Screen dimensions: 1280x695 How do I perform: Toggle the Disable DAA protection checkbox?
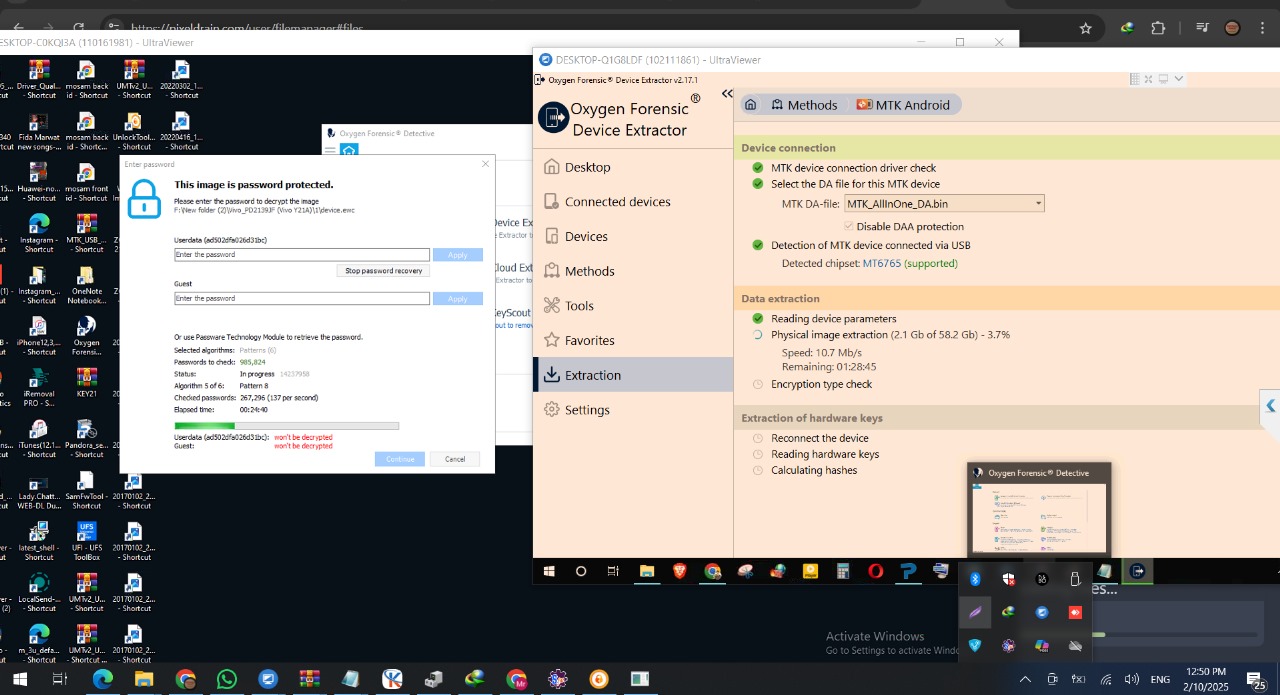tap(850, 227)
